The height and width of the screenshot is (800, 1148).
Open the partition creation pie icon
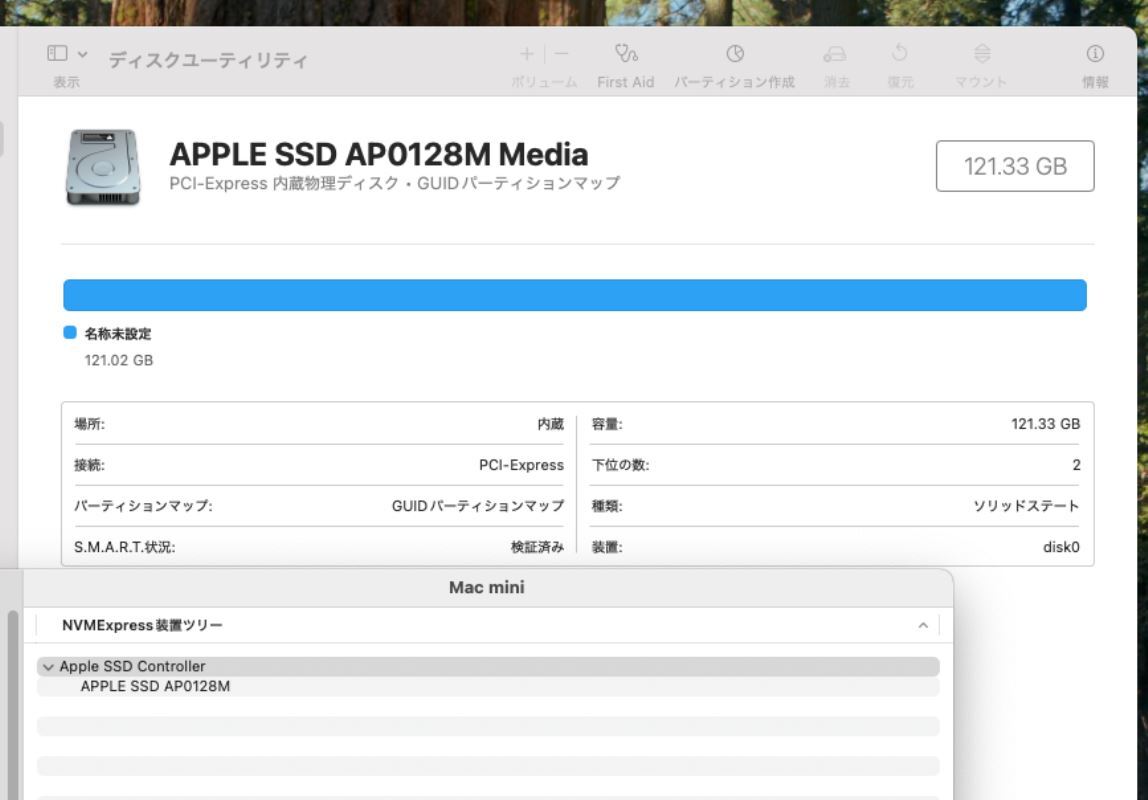tap(734, 54)
